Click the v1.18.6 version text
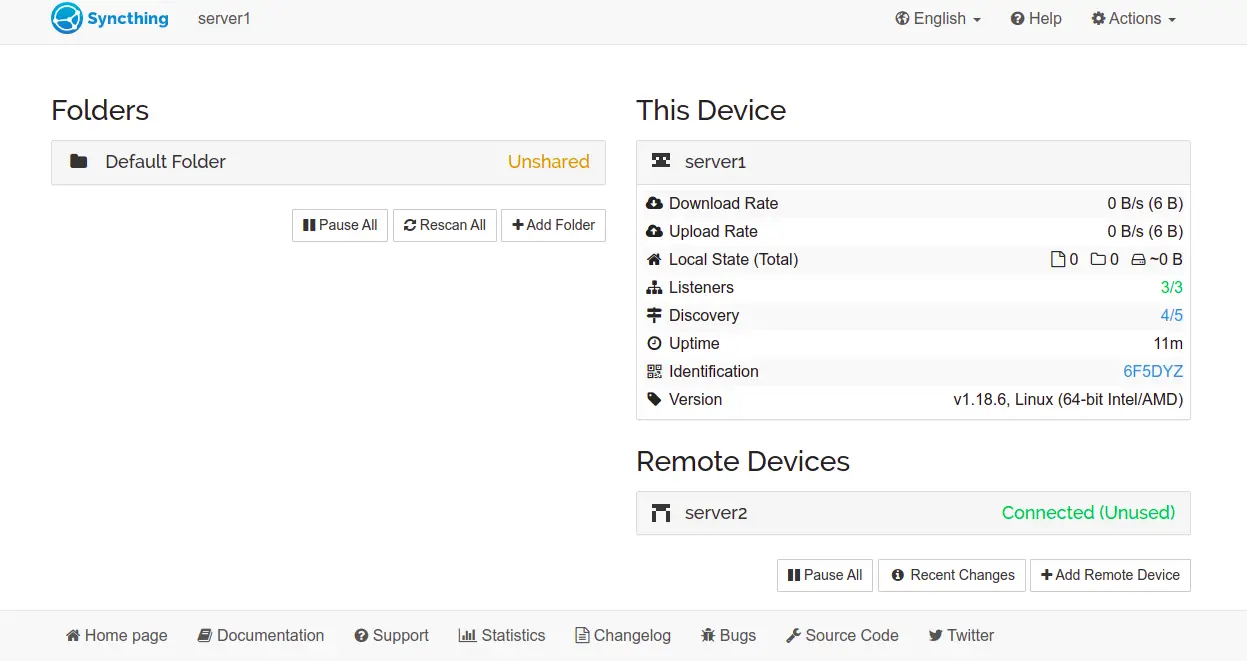 point(1068,399)
